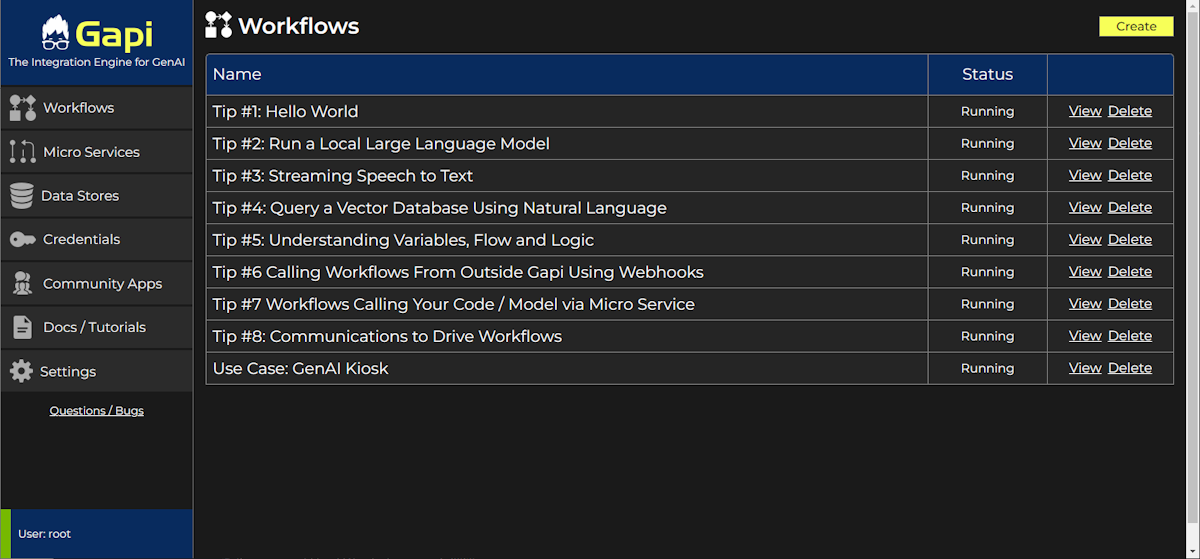
Task: View the Use Case: GenAI Kiosk workflow
Action: click(1085, 368)
